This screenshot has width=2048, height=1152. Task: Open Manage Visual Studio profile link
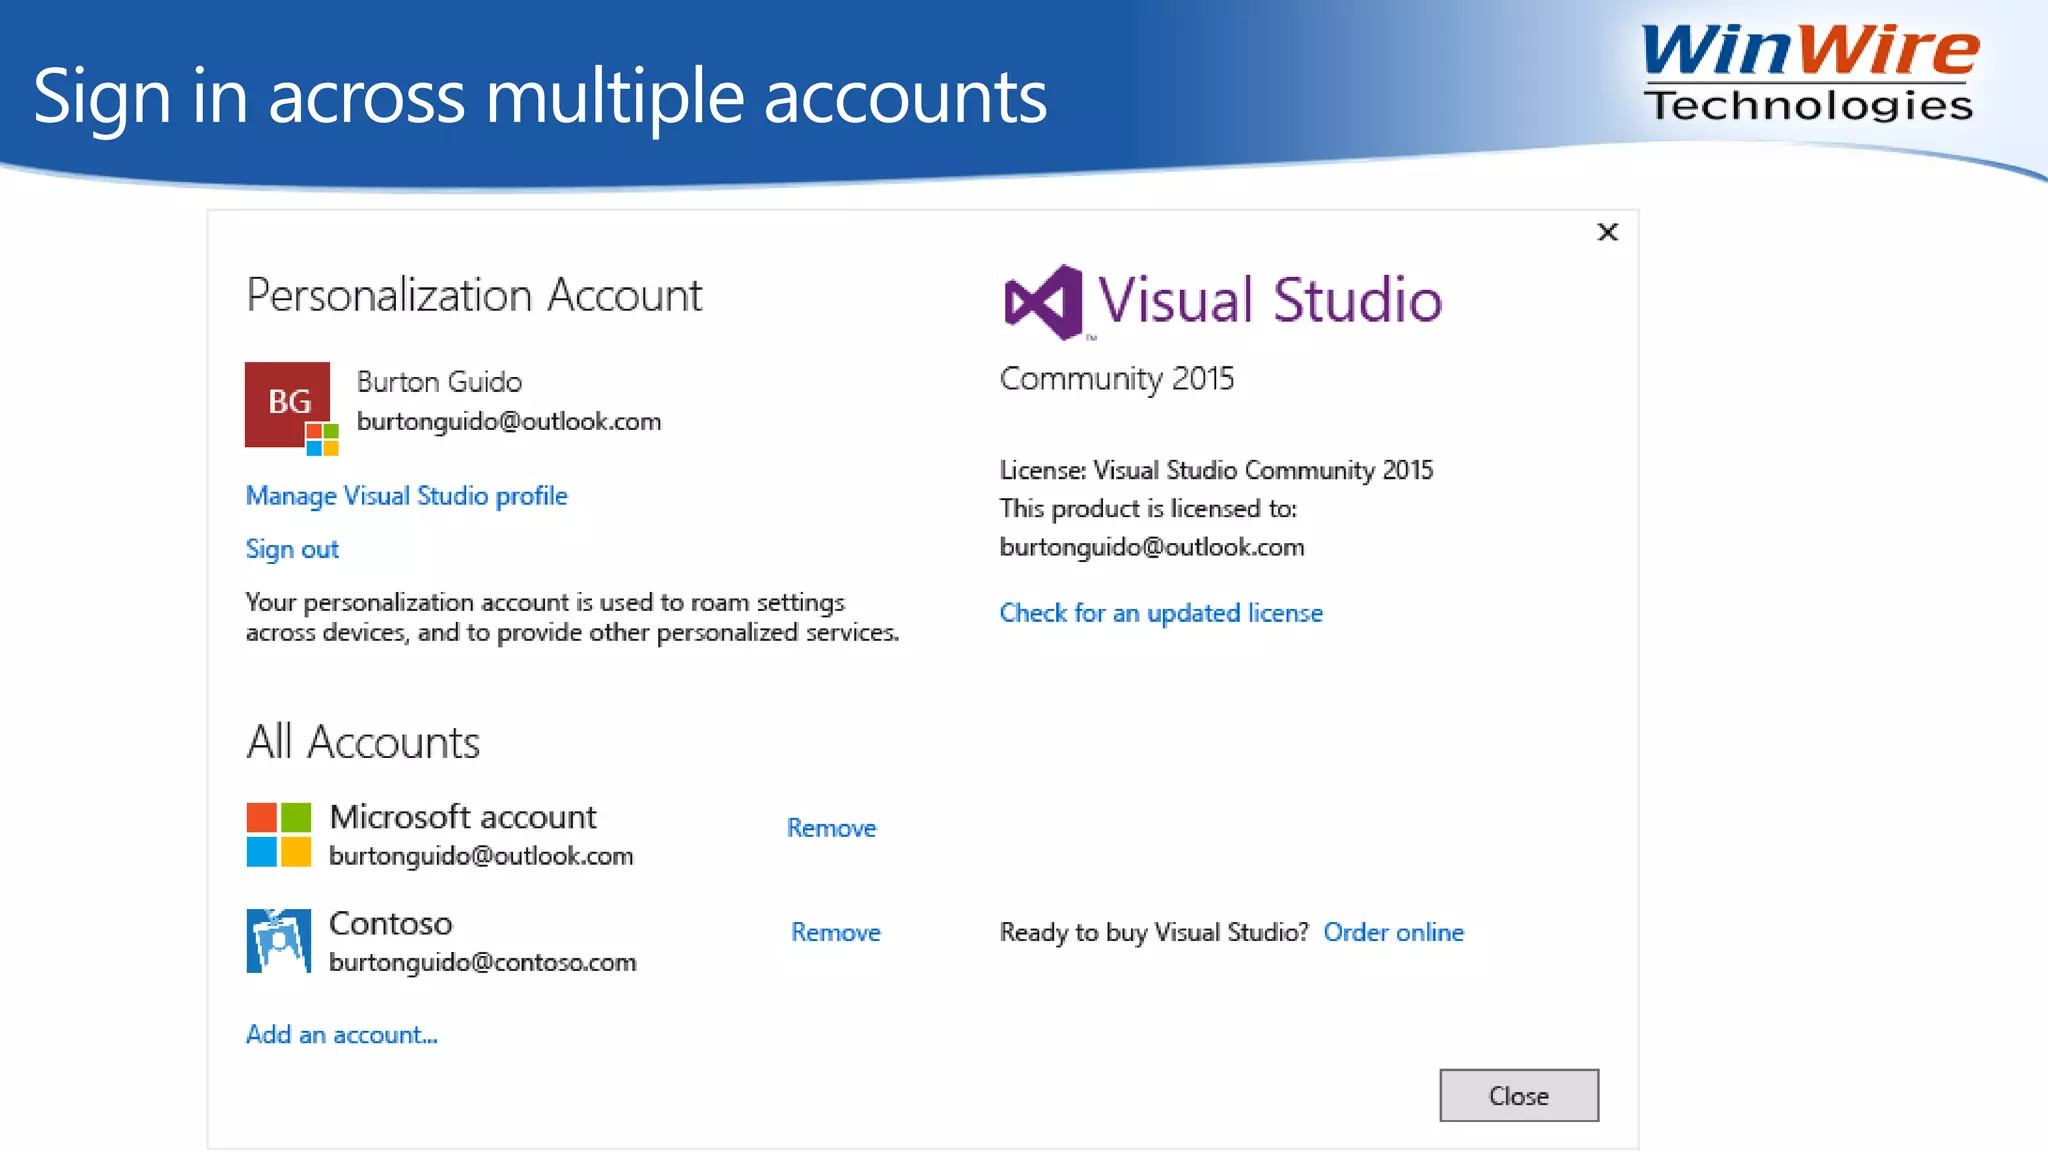tap(406, 496)
